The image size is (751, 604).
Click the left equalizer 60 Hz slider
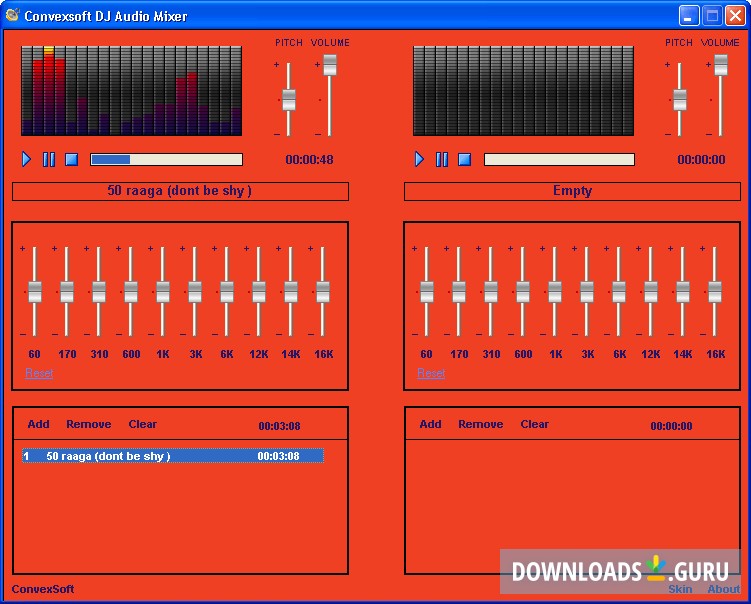[34, 292]
